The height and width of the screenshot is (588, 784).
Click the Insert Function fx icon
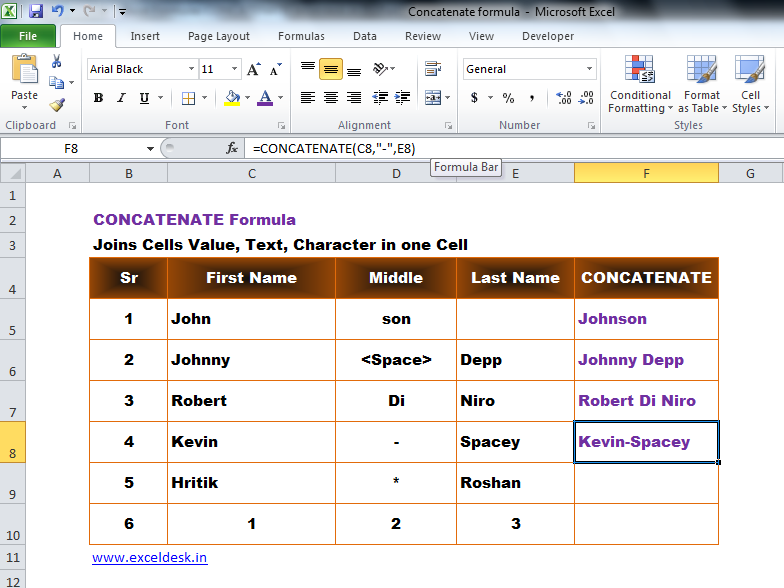[232, 148]
